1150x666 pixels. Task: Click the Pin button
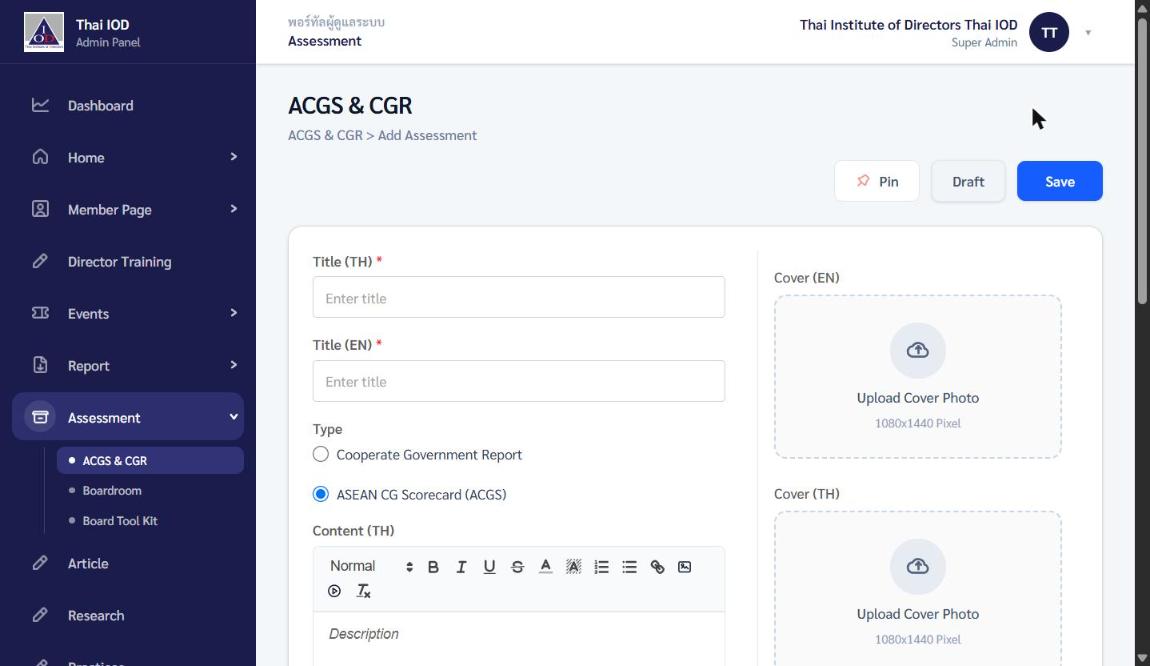pyautogui.click(x=876, y=181)
